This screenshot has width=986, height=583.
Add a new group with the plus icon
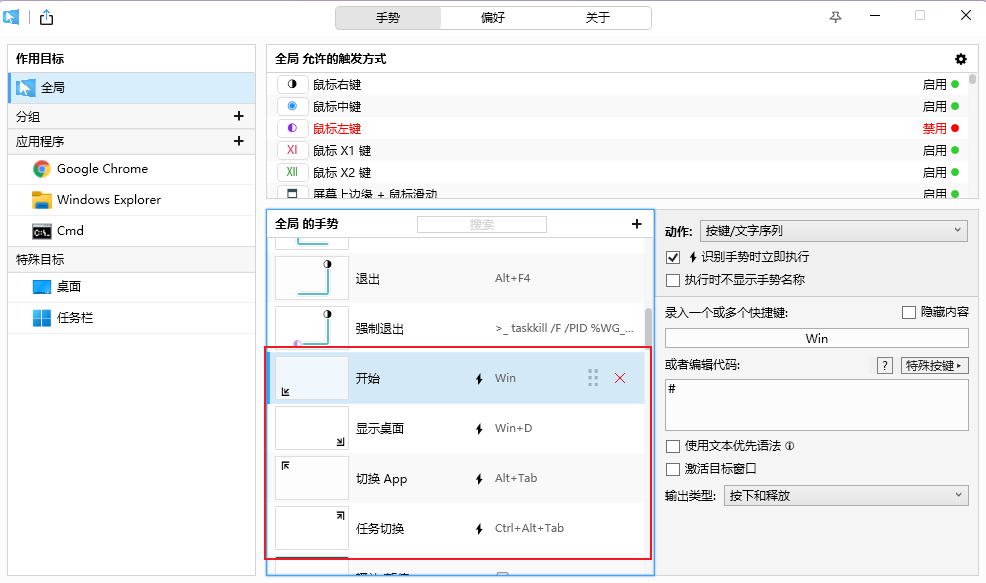[x=238, y=116]
